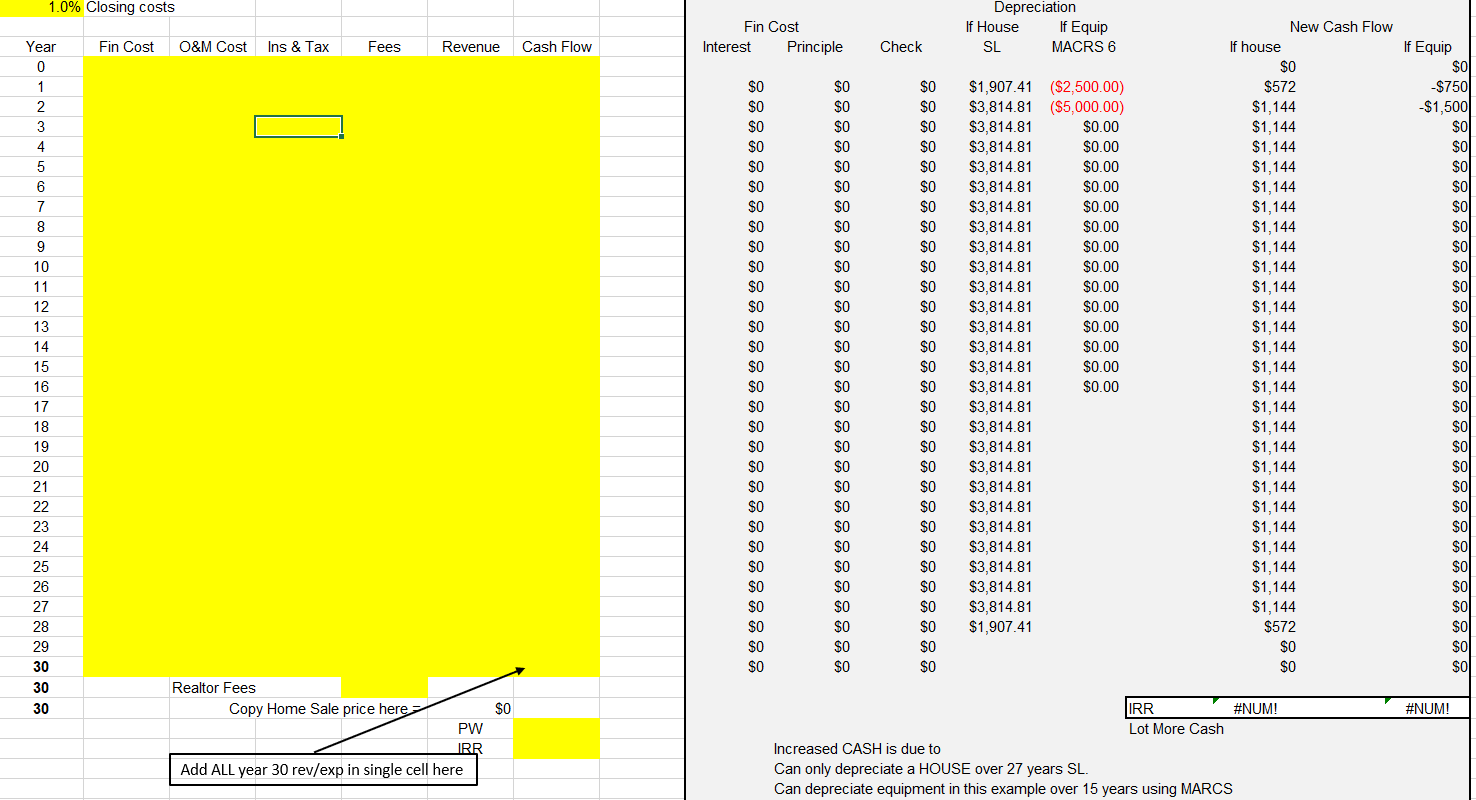
Task: Click the "Cash Flow" header cell
Action: click(x=557, y=46)
